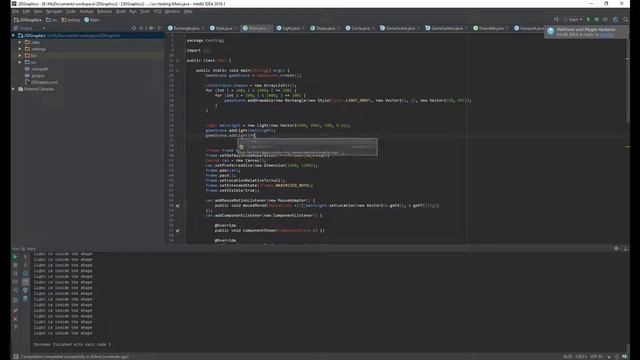Switch to the Rectangle.java editor tab
This screenshot has height=360, width=640.
[187, 28]
